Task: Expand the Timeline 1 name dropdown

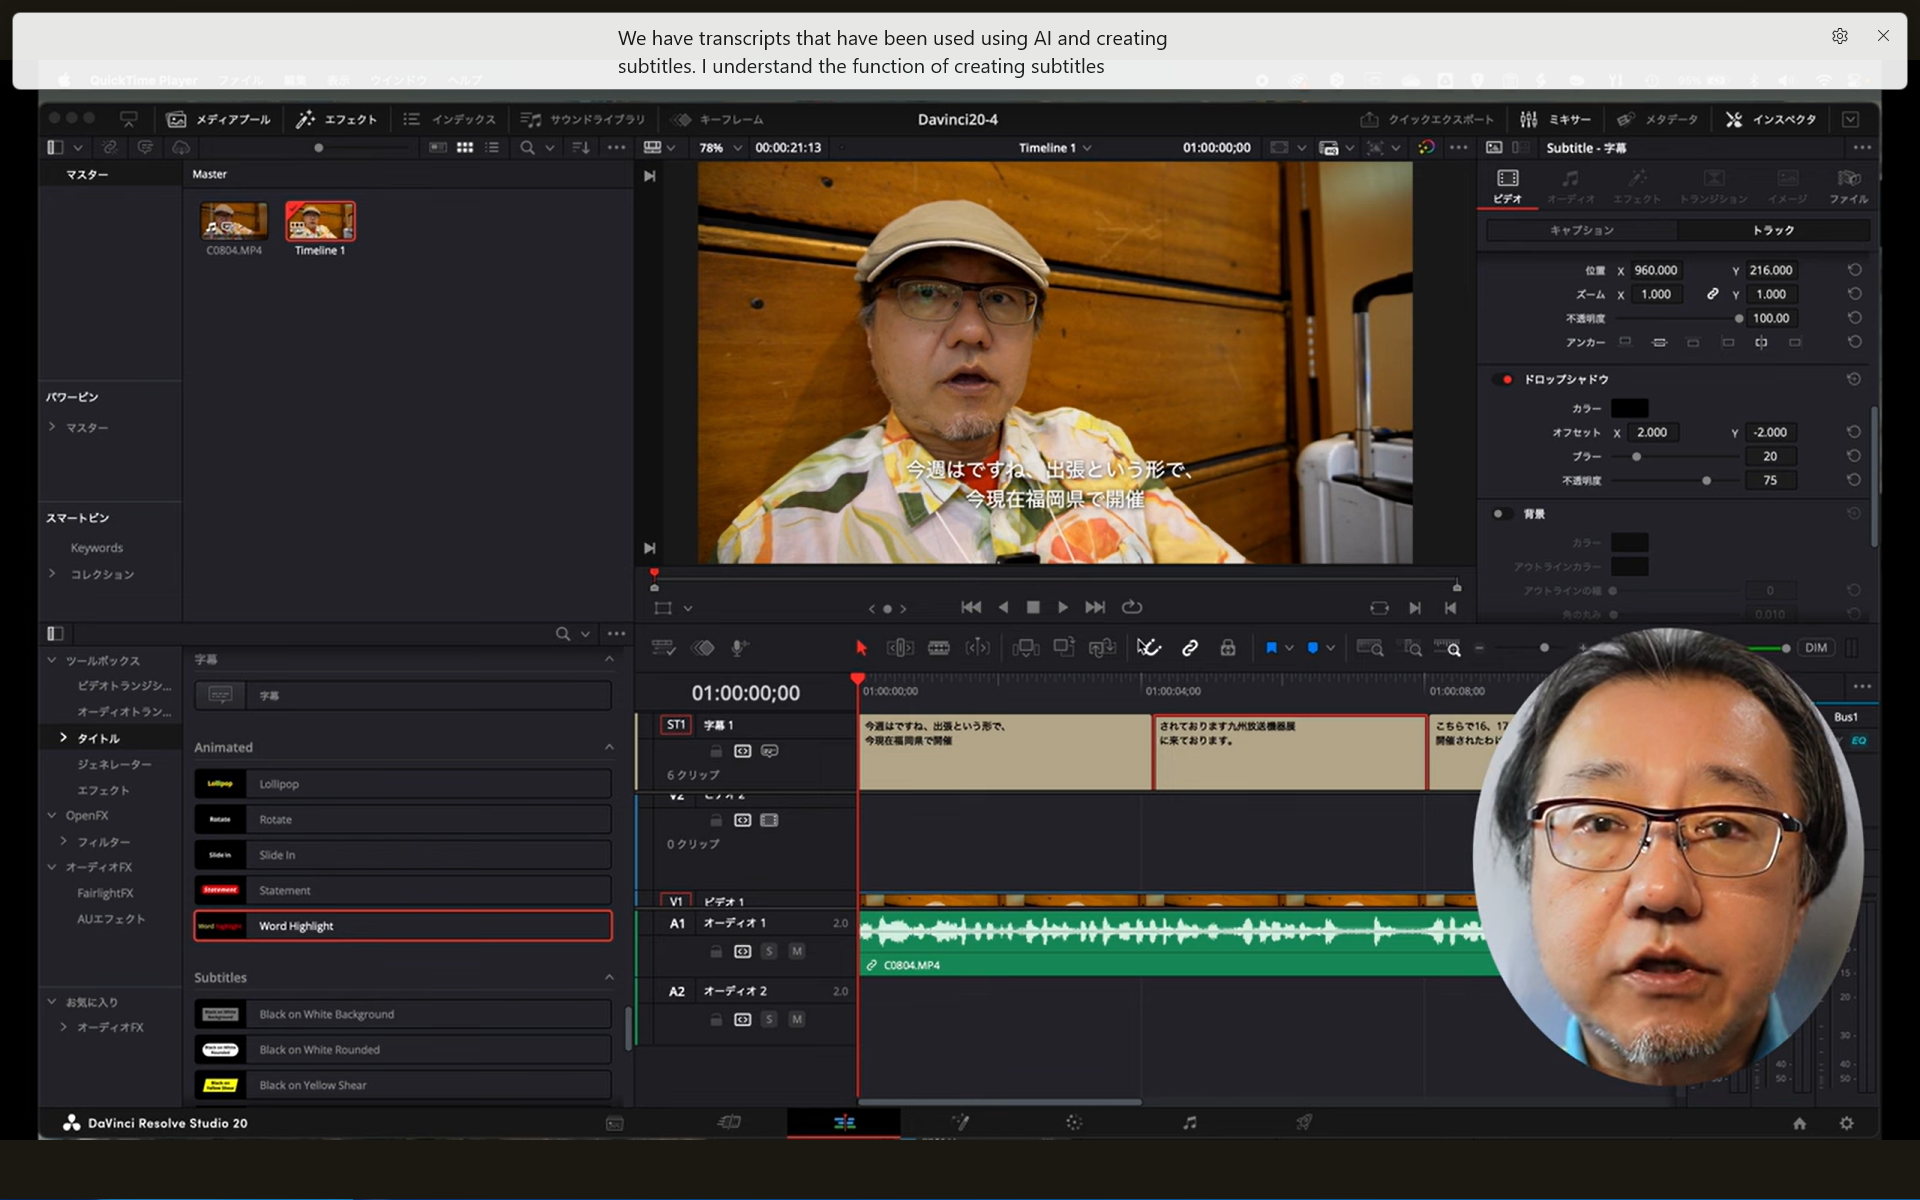Action: (x=1087, y=148)
